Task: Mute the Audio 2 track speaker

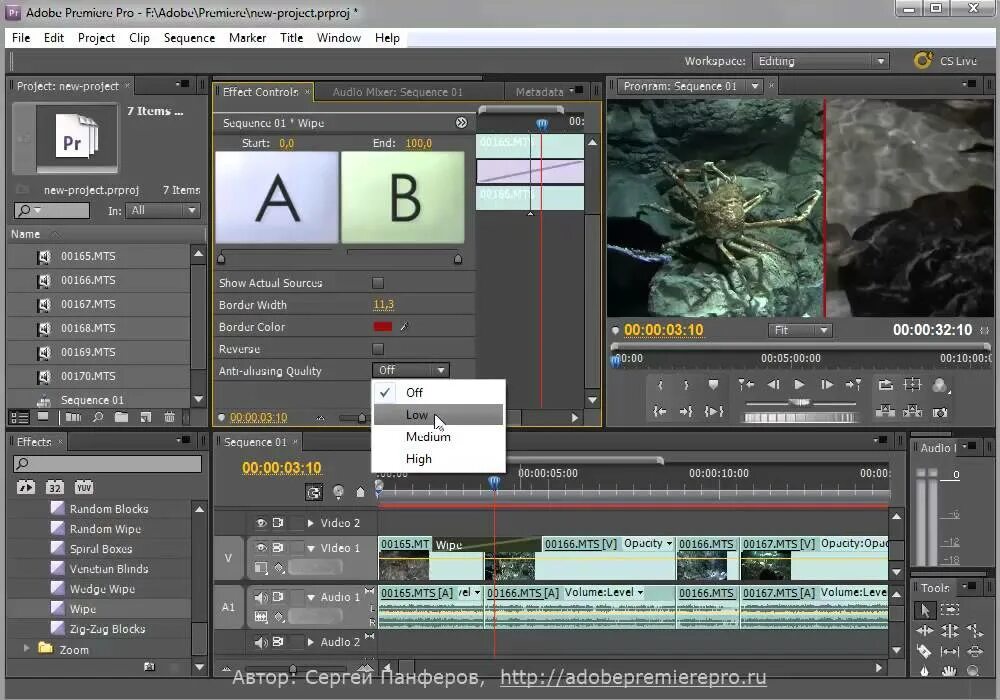Action: (261, 642)
